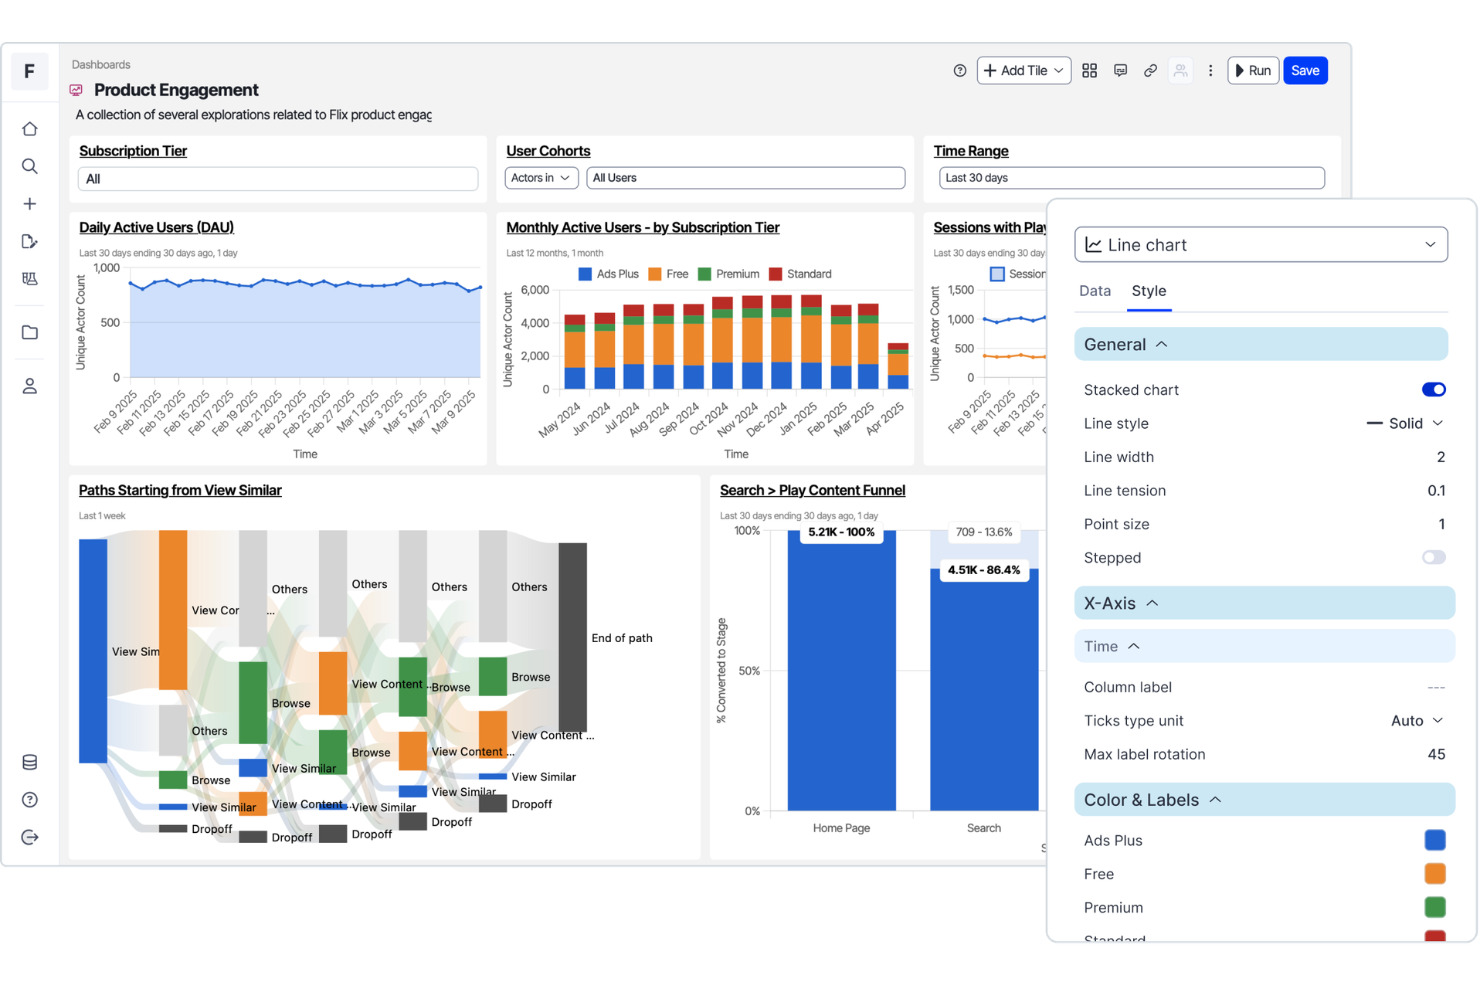Screen dimensions: 1480x987
Task: Open the Line chart type dropdown
Action: (x=1260, y=244)
